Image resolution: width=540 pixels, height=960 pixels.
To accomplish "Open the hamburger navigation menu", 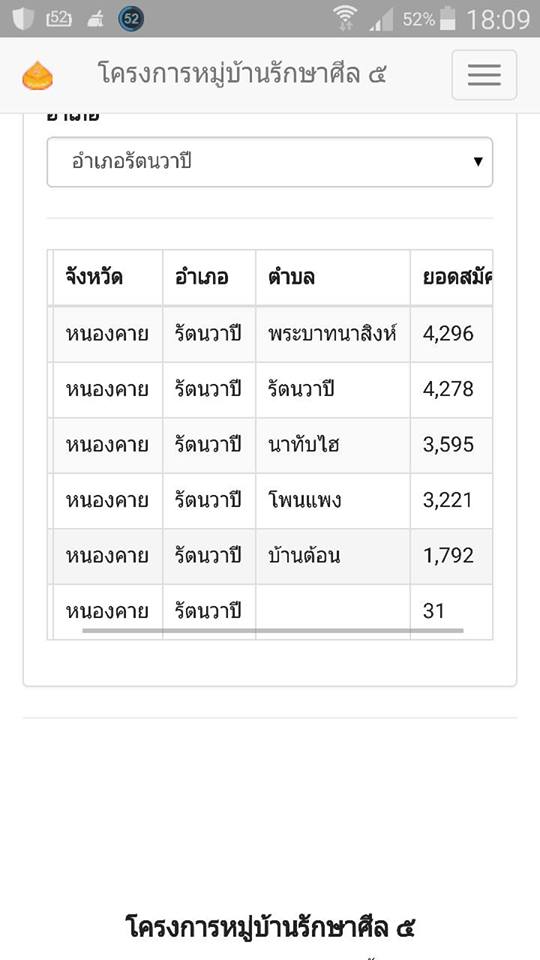I will pyautogui.click(x=484, y=75).
